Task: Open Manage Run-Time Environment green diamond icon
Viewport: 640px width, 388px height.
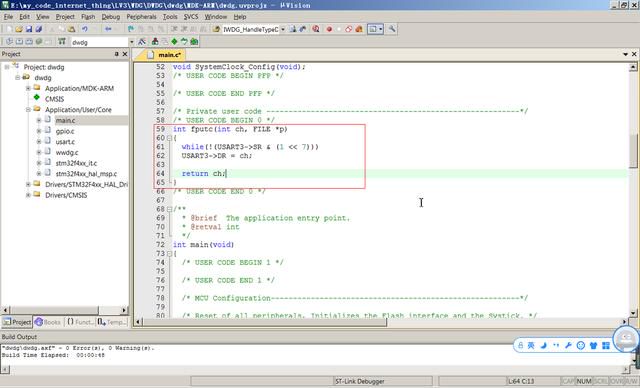Action: pyautogui.click(x=174, y=42)
